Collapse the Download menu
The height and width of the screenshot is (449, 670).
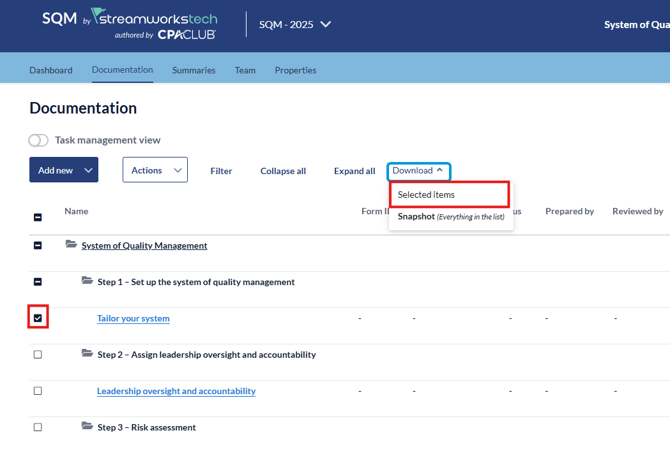[418, 171]
